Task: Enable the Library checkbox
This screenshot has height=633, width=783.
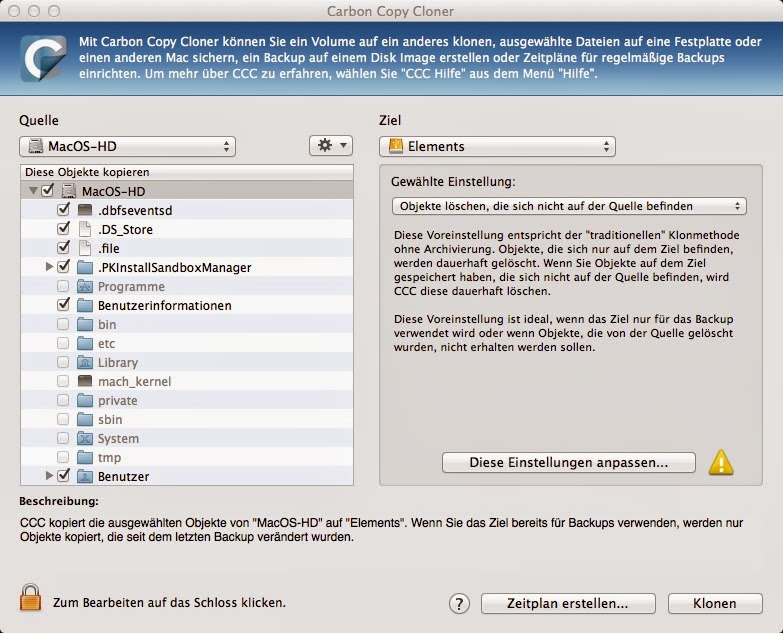Action: (63, 362)
